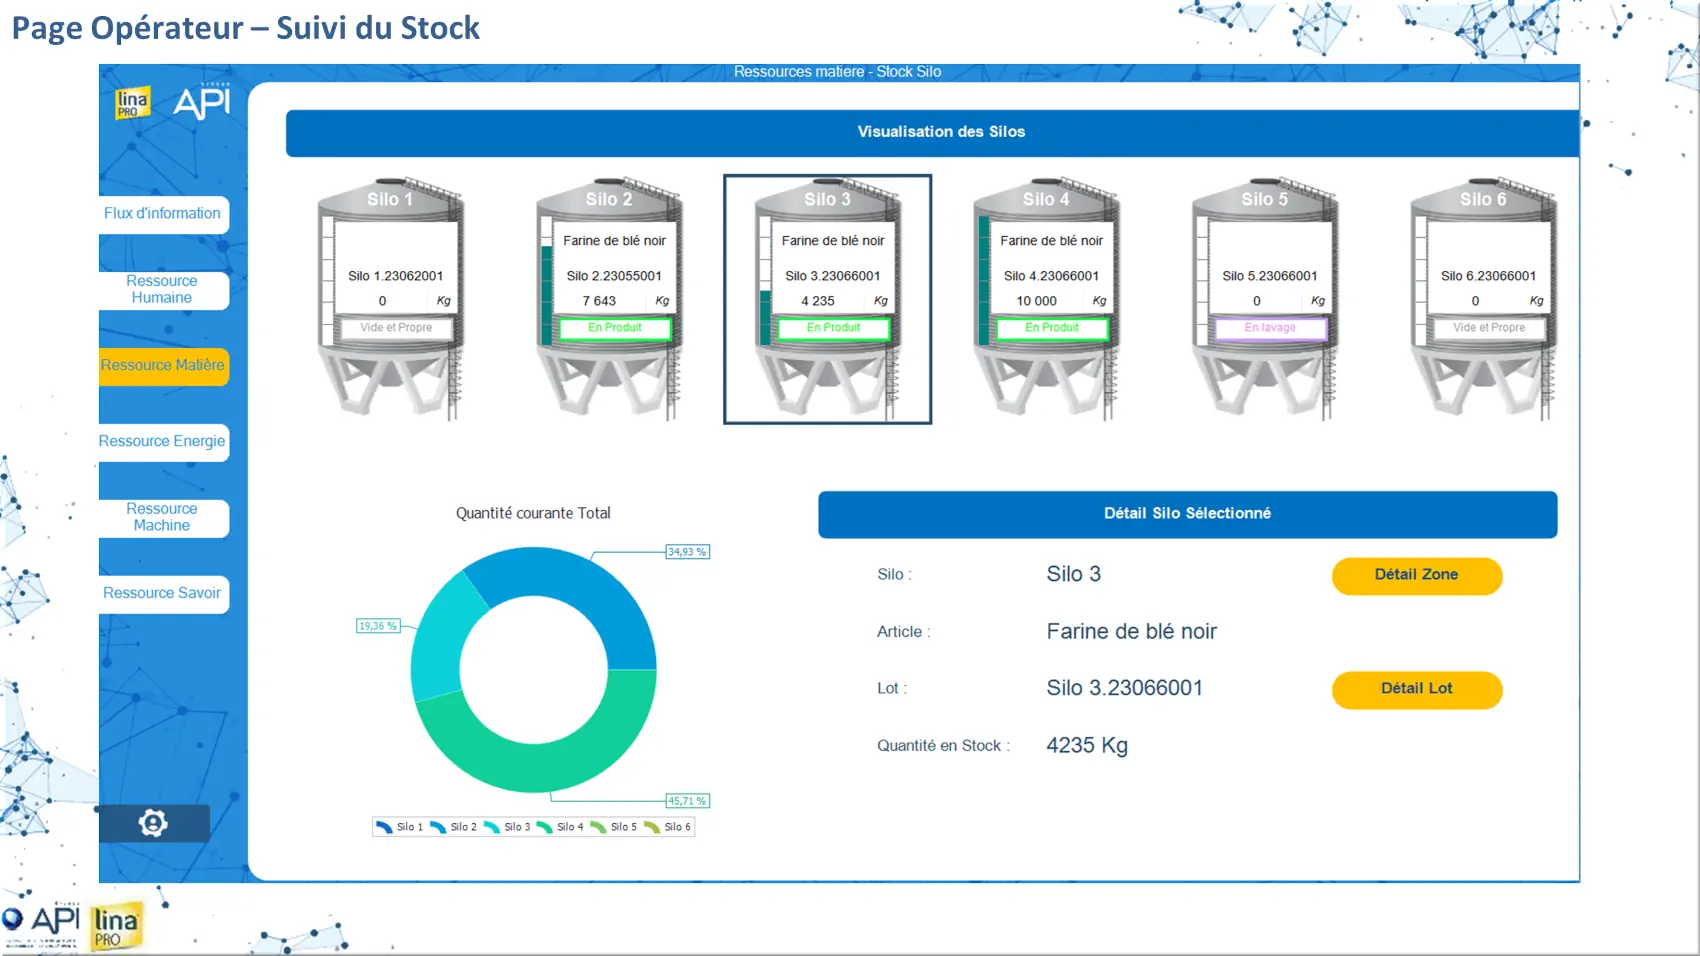1700x956 pixels.
Task: Open the Ressource Humaine section
Action: point(162,290)
